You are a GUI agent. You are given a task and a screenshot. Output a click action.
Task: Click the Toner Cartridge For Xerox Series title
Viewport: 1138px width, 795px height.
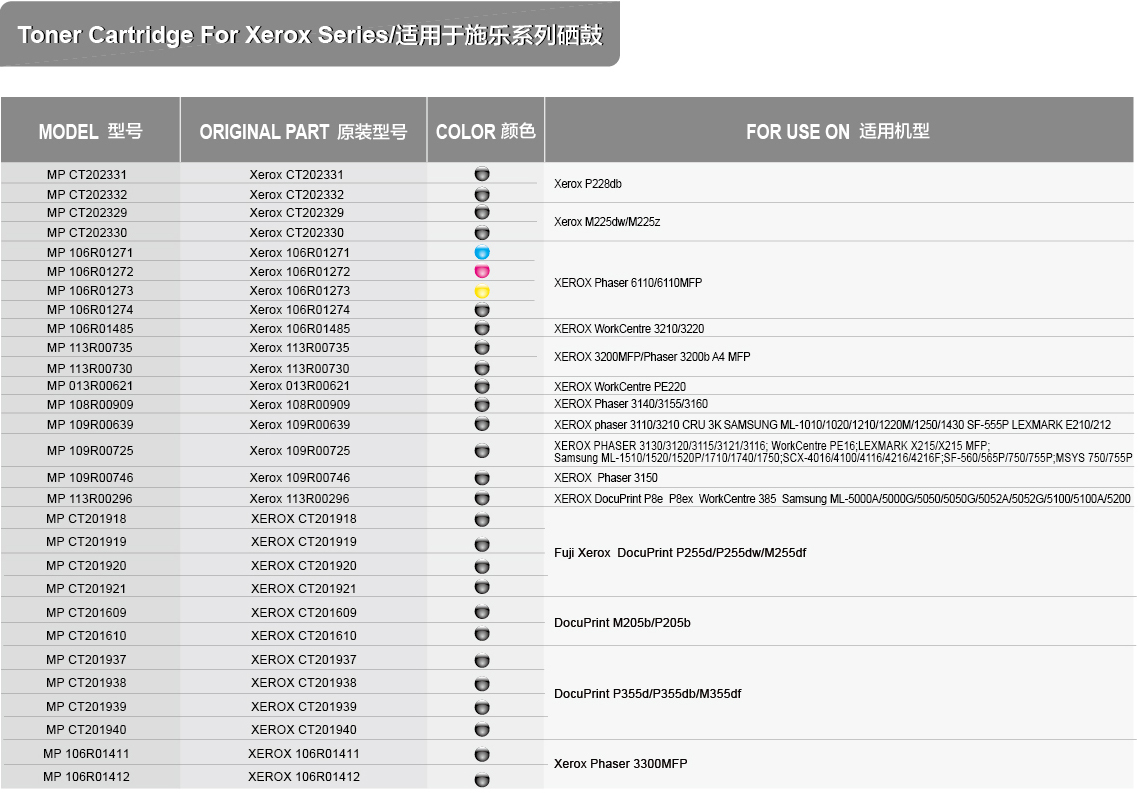pyautogui.click(x=310, y=35)
